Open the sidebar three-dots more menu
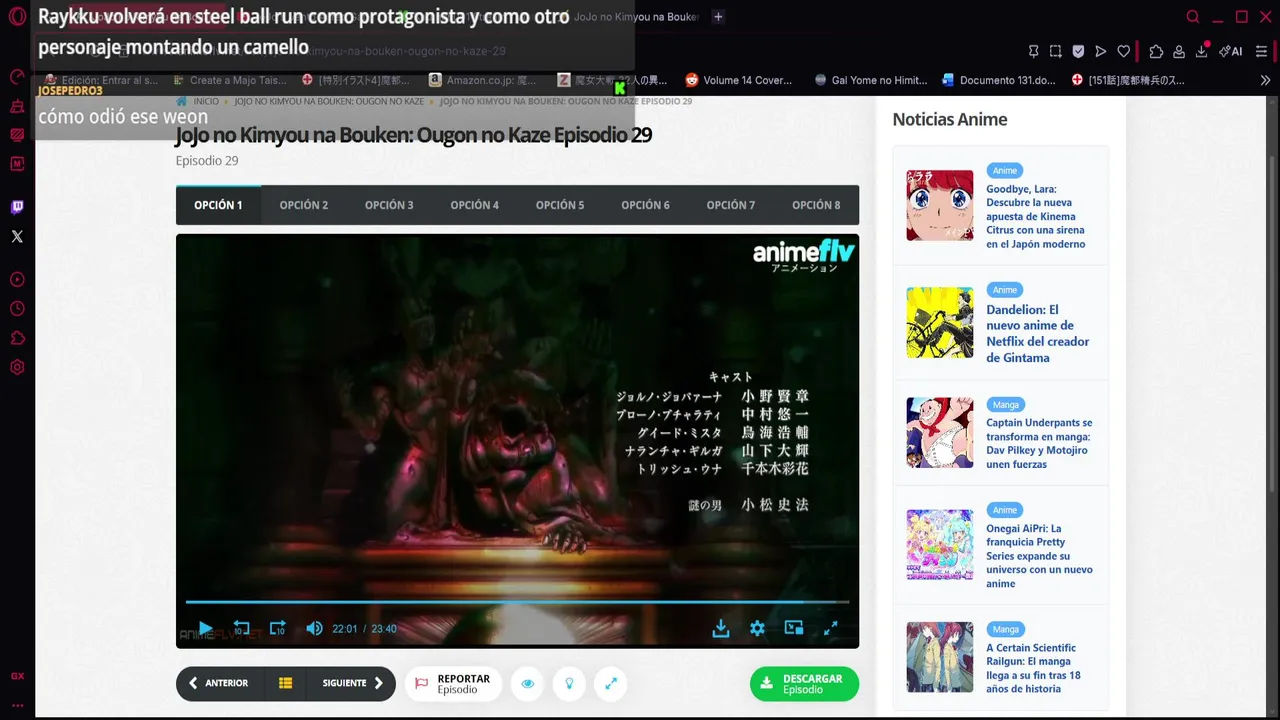This screenshot has height=720, width=1280. (x=17, y=705)
